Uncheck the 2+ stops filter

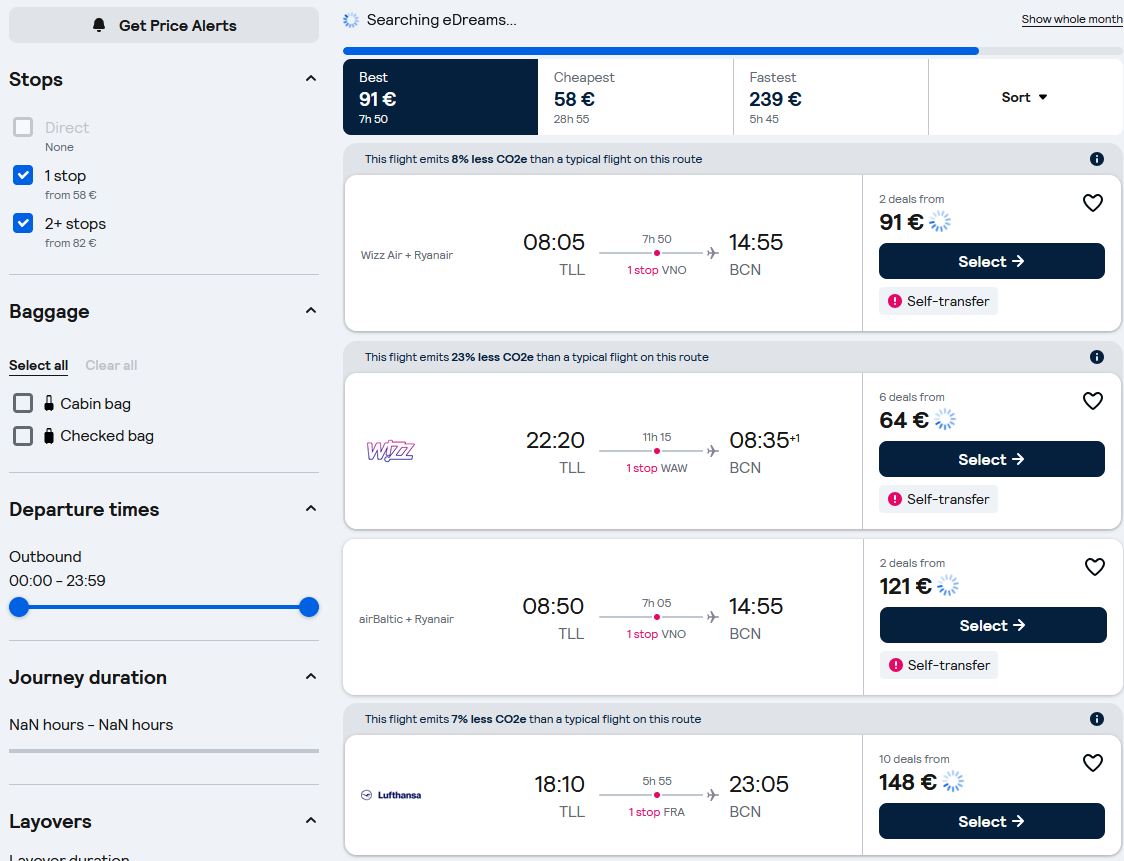[23, 223]
